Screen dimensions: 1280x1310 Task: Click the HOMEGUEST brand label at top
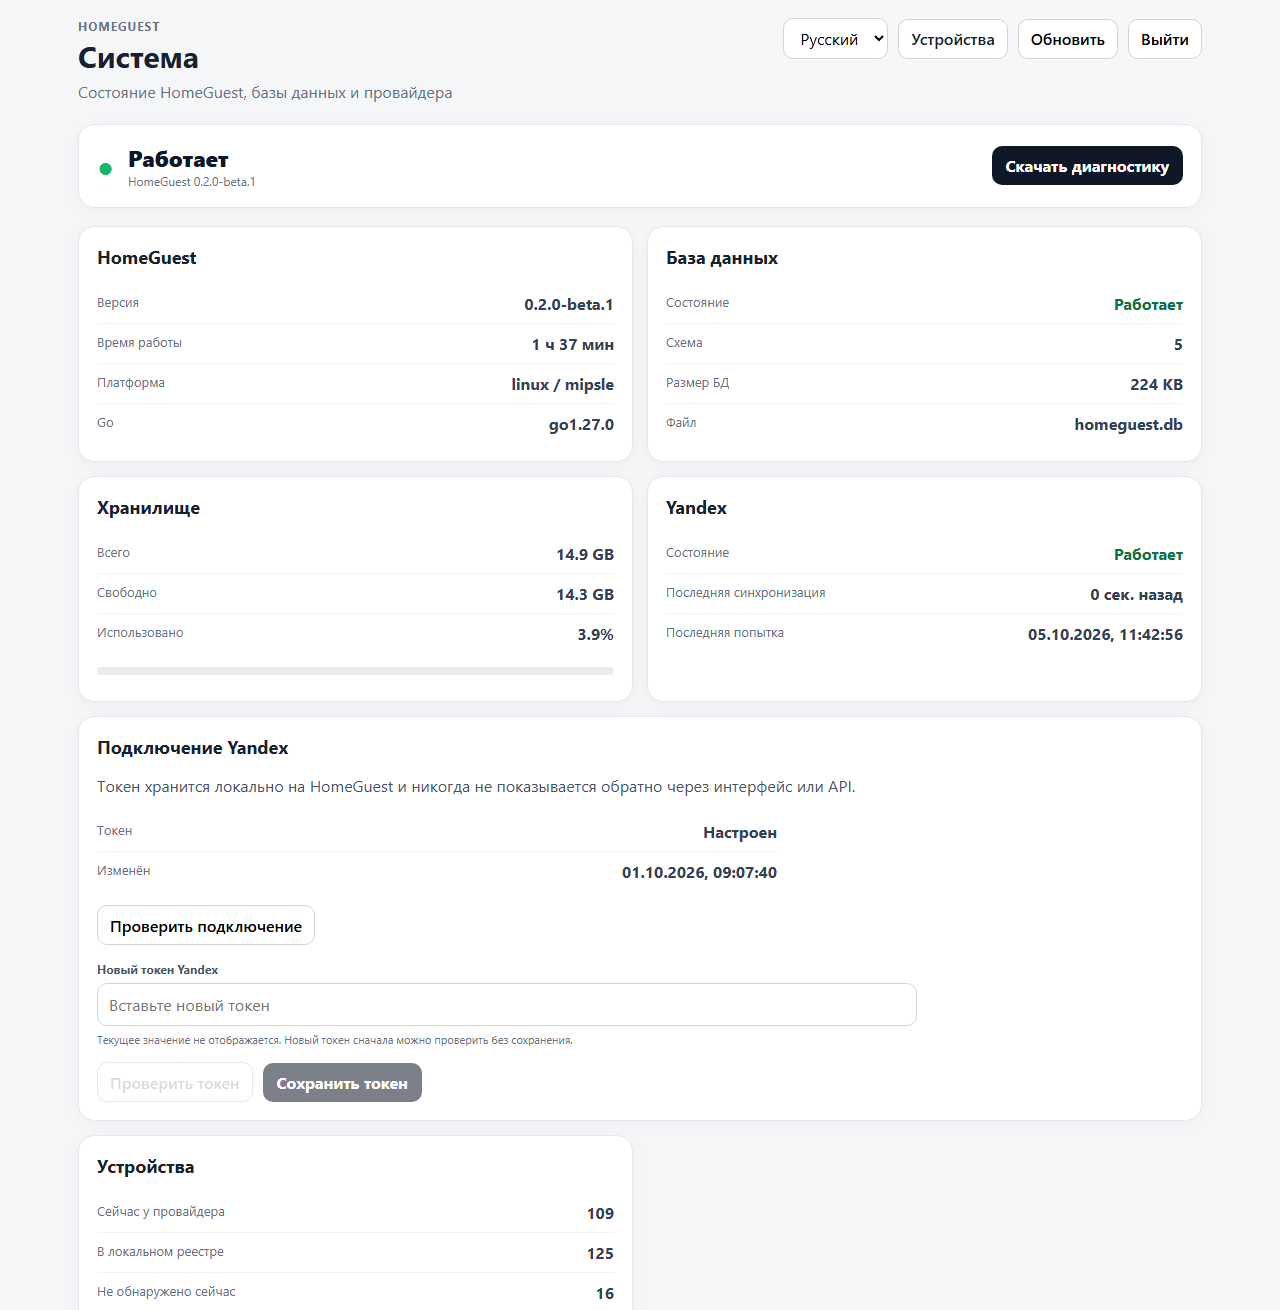tap(119, 27)
